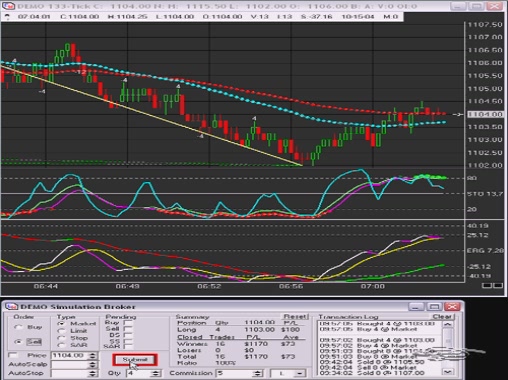
Task: Minimize the Simulation Broker window
Action: tap(416, 306)
